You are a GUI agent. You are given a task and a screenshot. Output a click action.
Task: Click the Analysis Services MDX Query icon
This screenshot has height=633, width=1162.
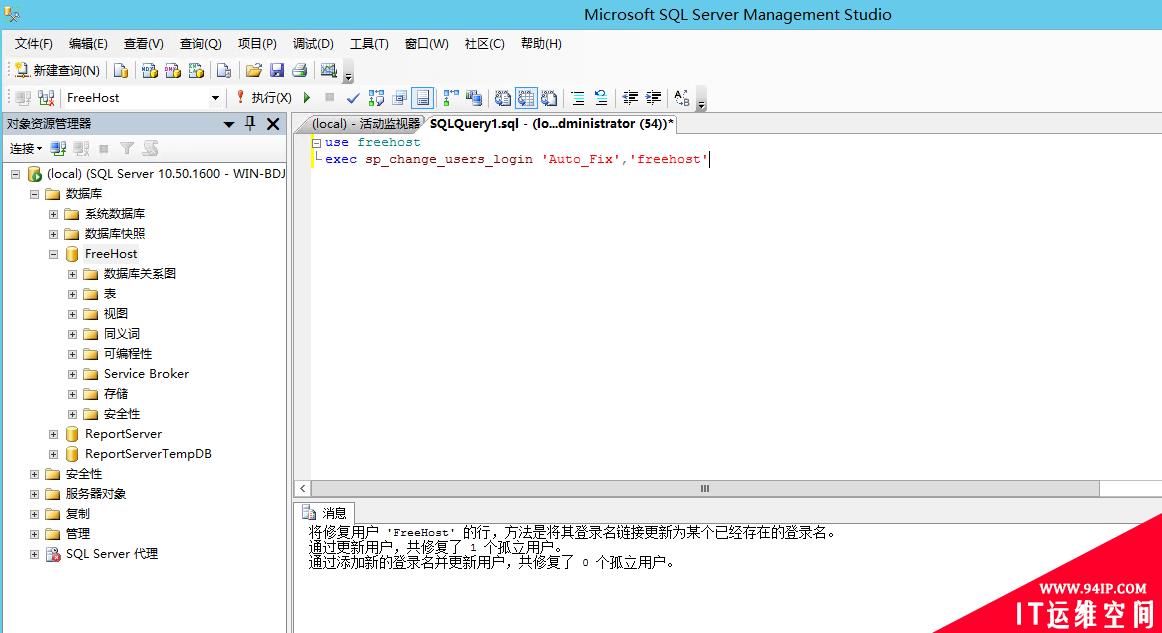pyautogui.click(x=150, y=70)
